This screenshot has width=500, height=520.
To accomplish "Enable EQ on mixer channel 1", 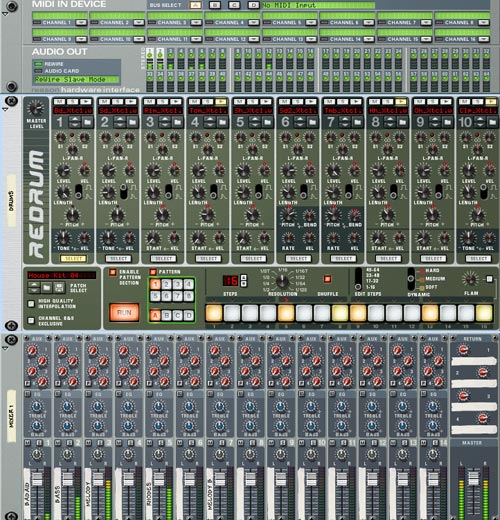I will [x=27, y=394].
